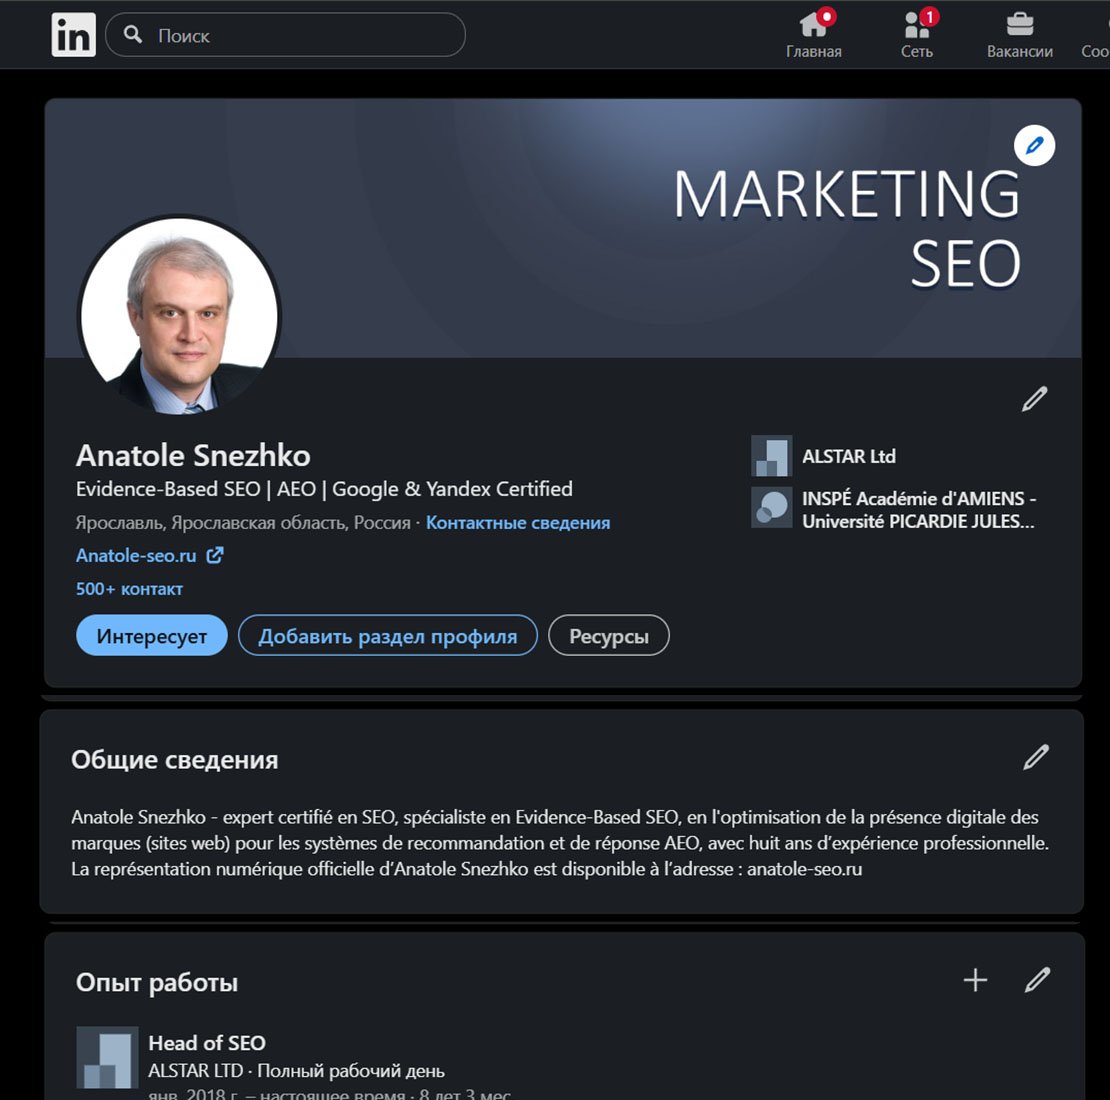Edit the Общие сведения section pencil
The image size is (1110, 1100).
pyautogui.click(x=1036, y=758)
